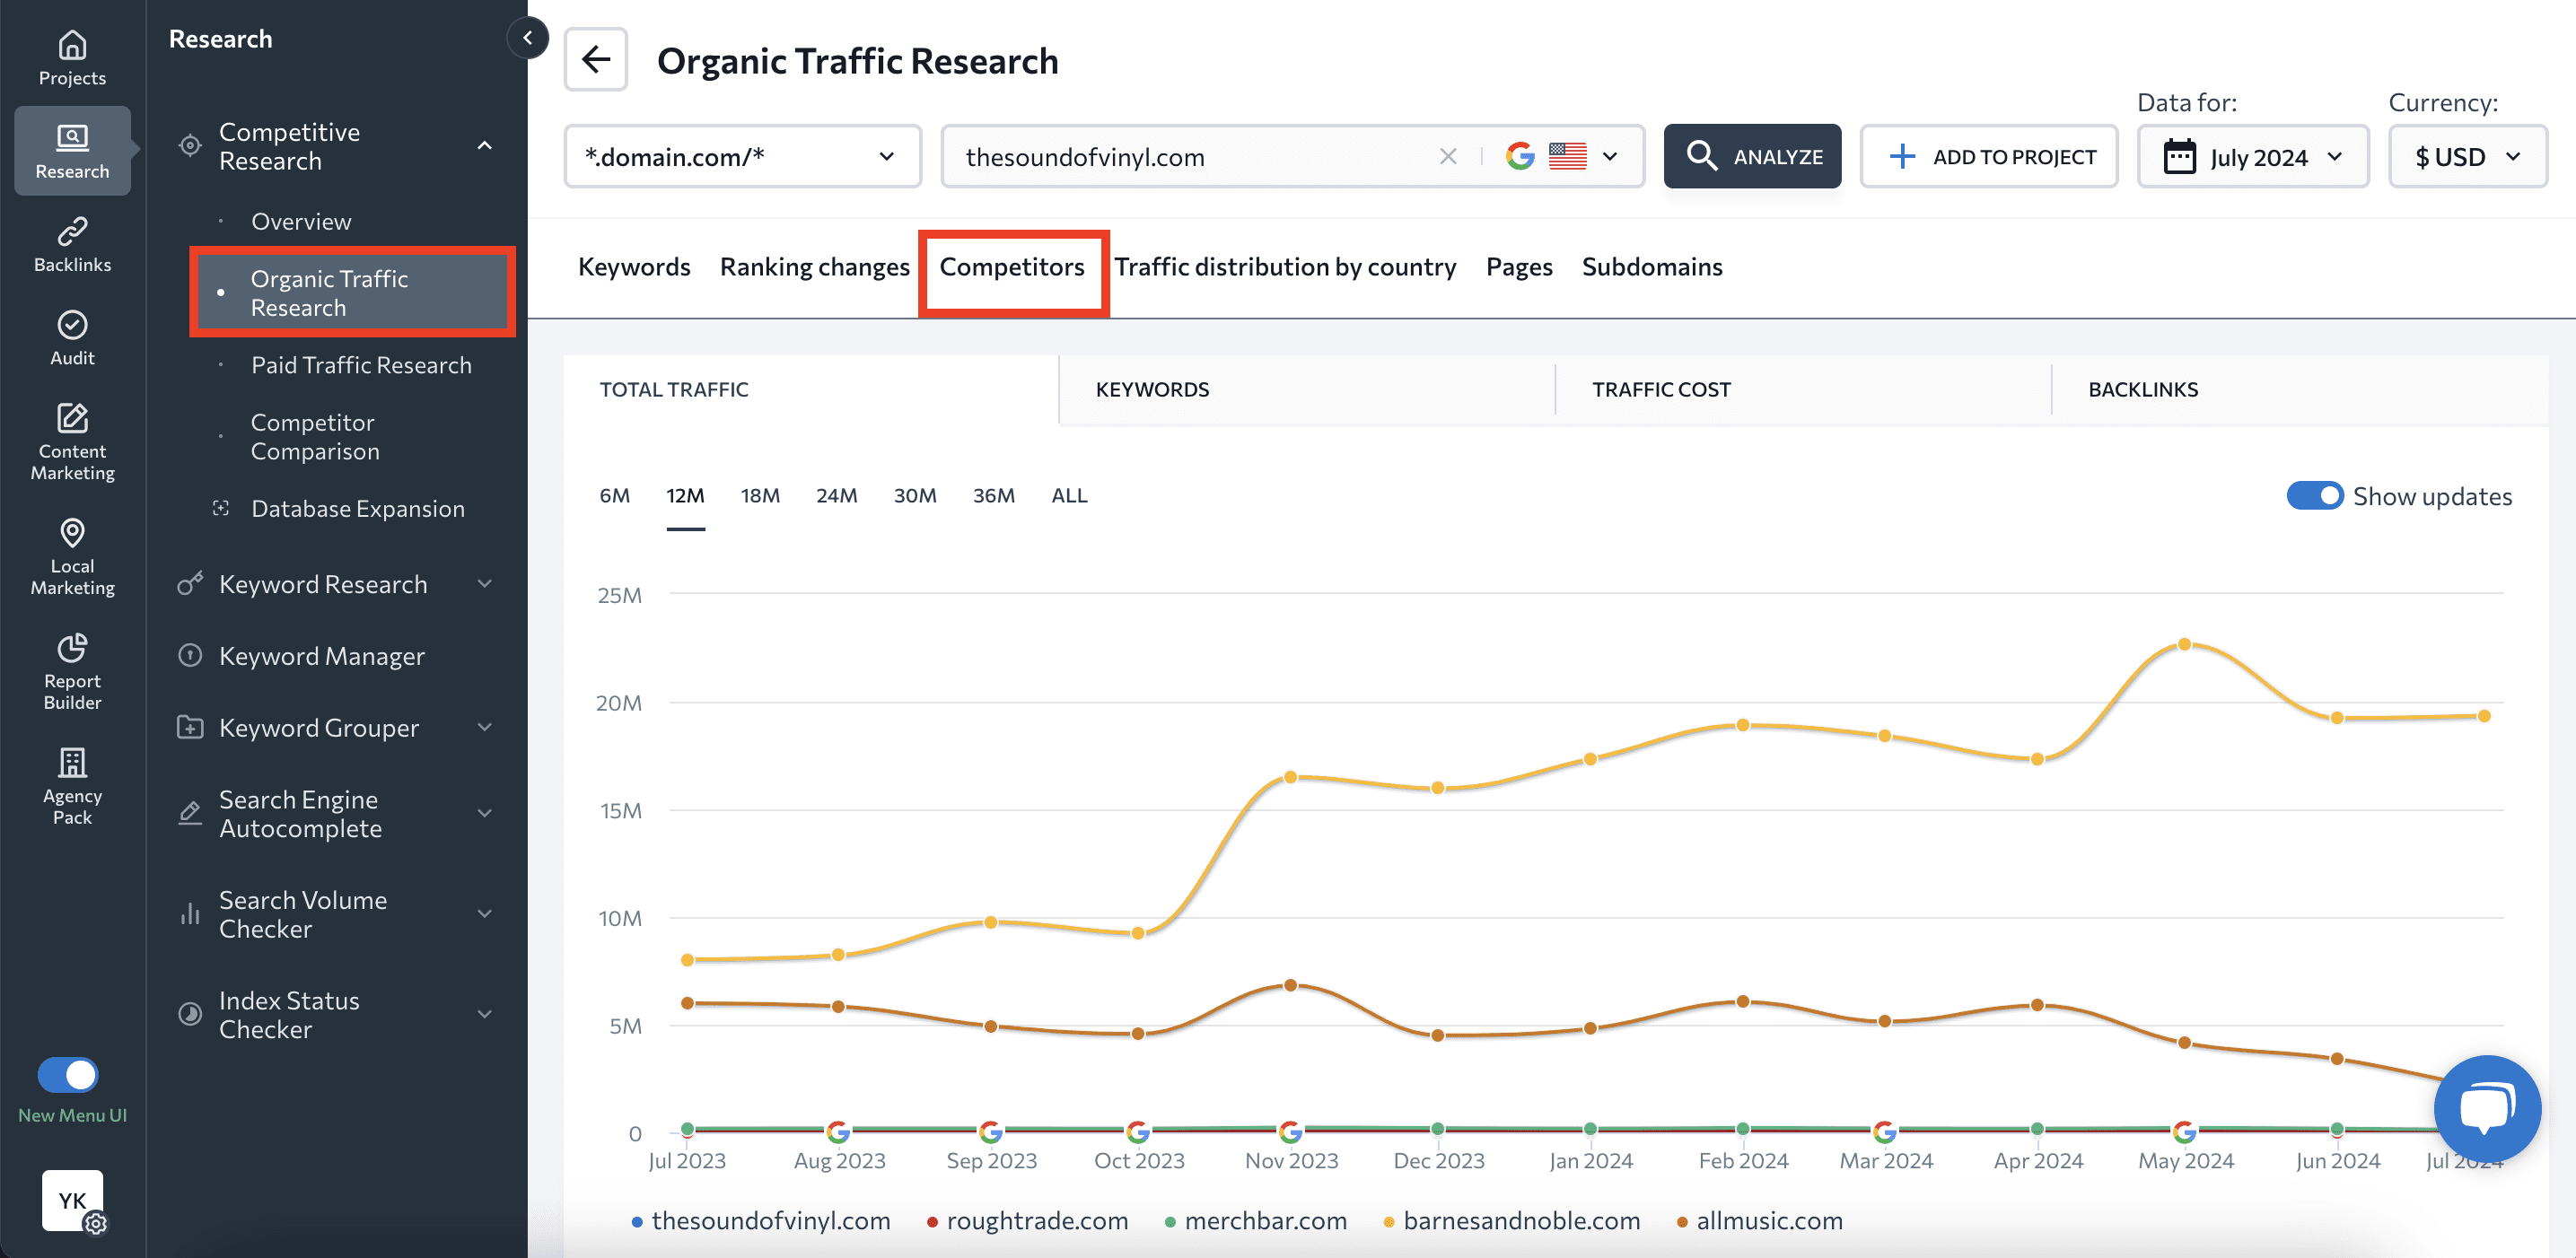
Task: Switch to the TRAFFIC COST tab
Action: click(x=1660, y=389)
